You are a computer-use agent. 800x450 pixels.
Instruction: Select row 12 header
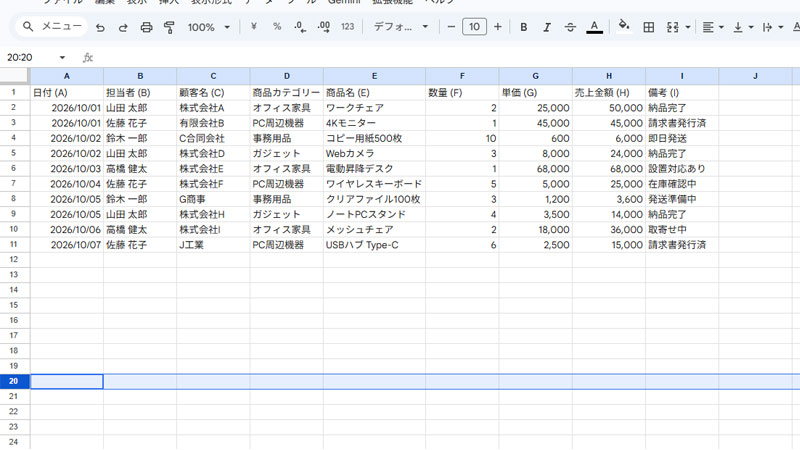[x=14, y=259]
